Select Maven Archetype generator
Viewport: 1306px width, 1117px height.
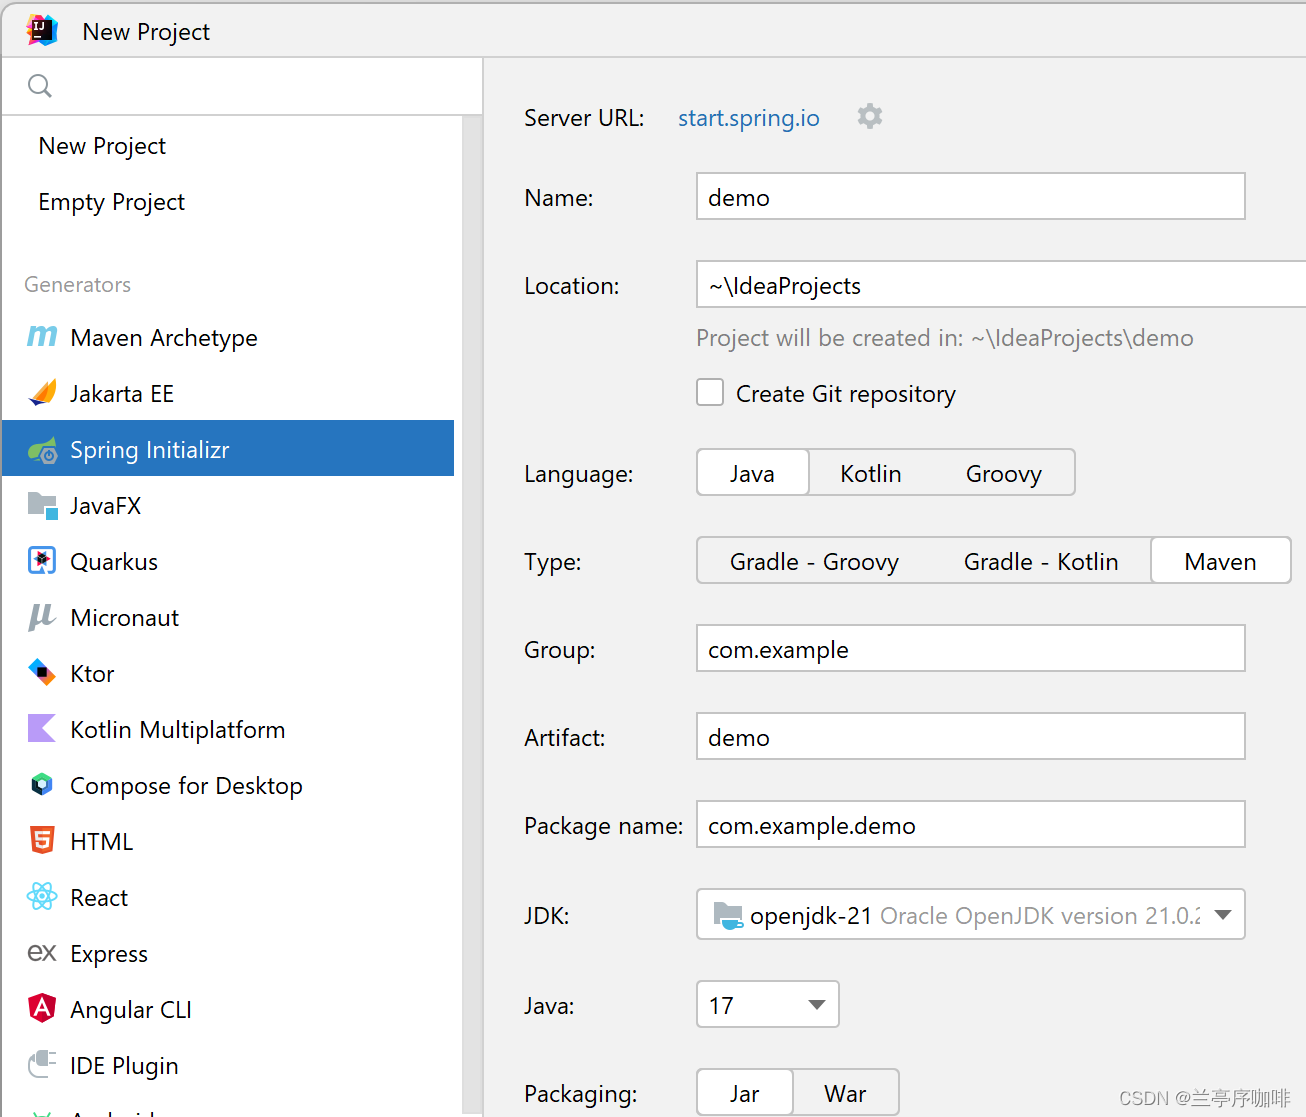(x=228, y=338)
